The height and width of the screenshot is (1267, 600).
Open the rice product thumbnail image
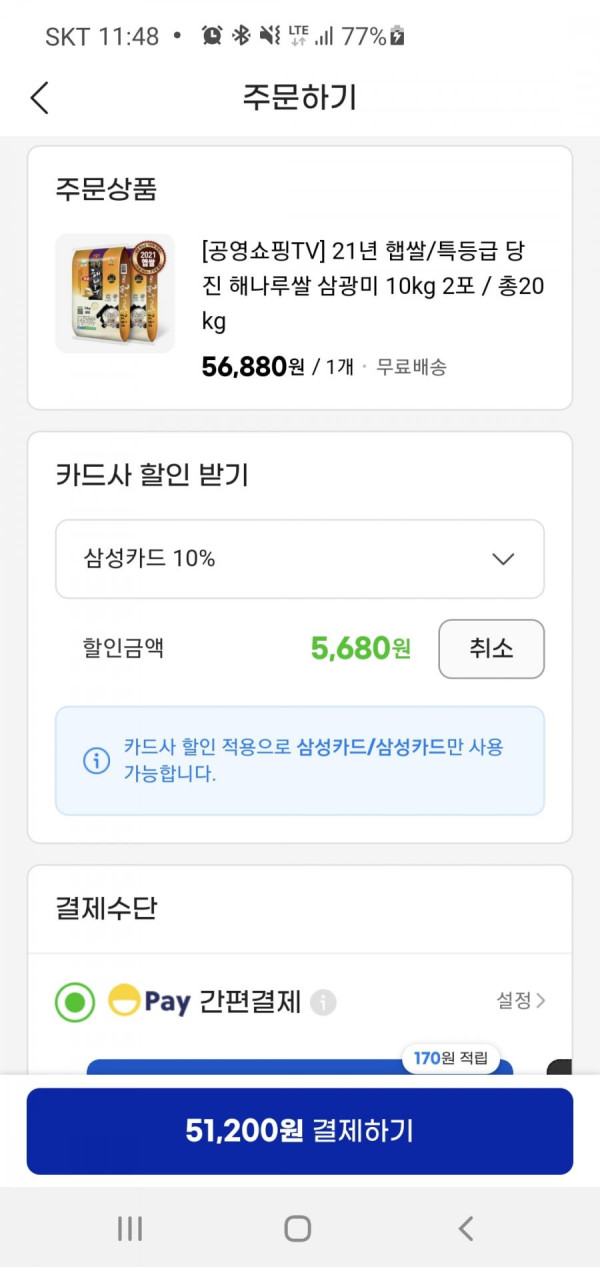[x=115, y=293]
